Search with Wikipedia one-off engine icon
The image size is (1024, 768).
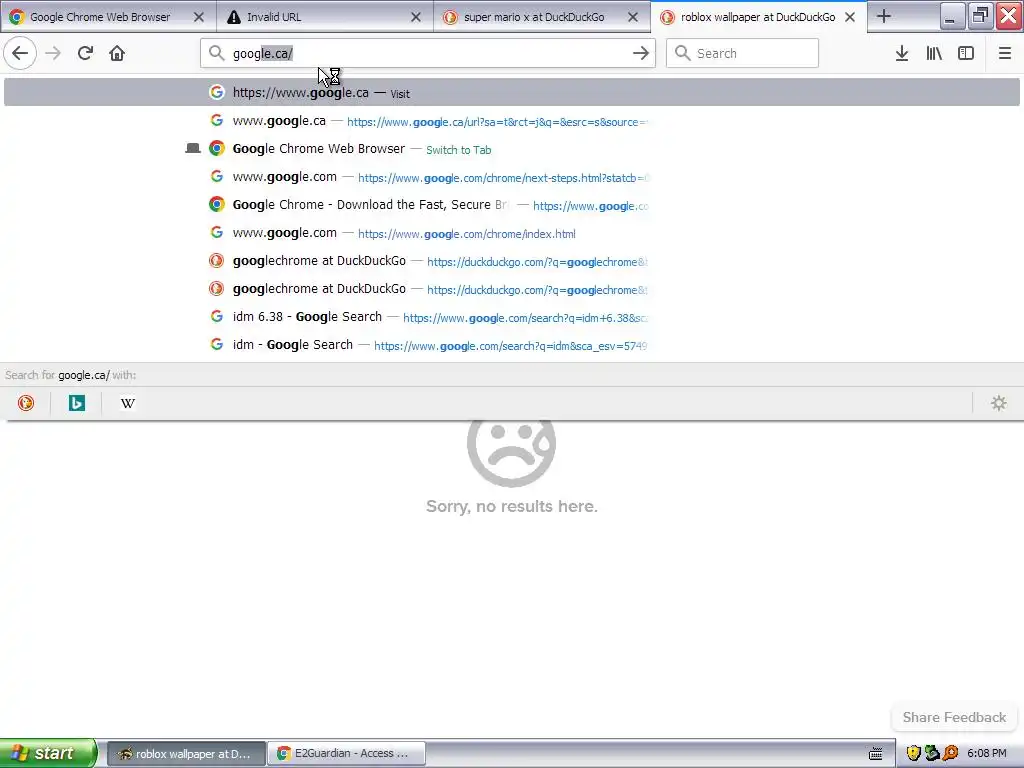click(127, 403)
